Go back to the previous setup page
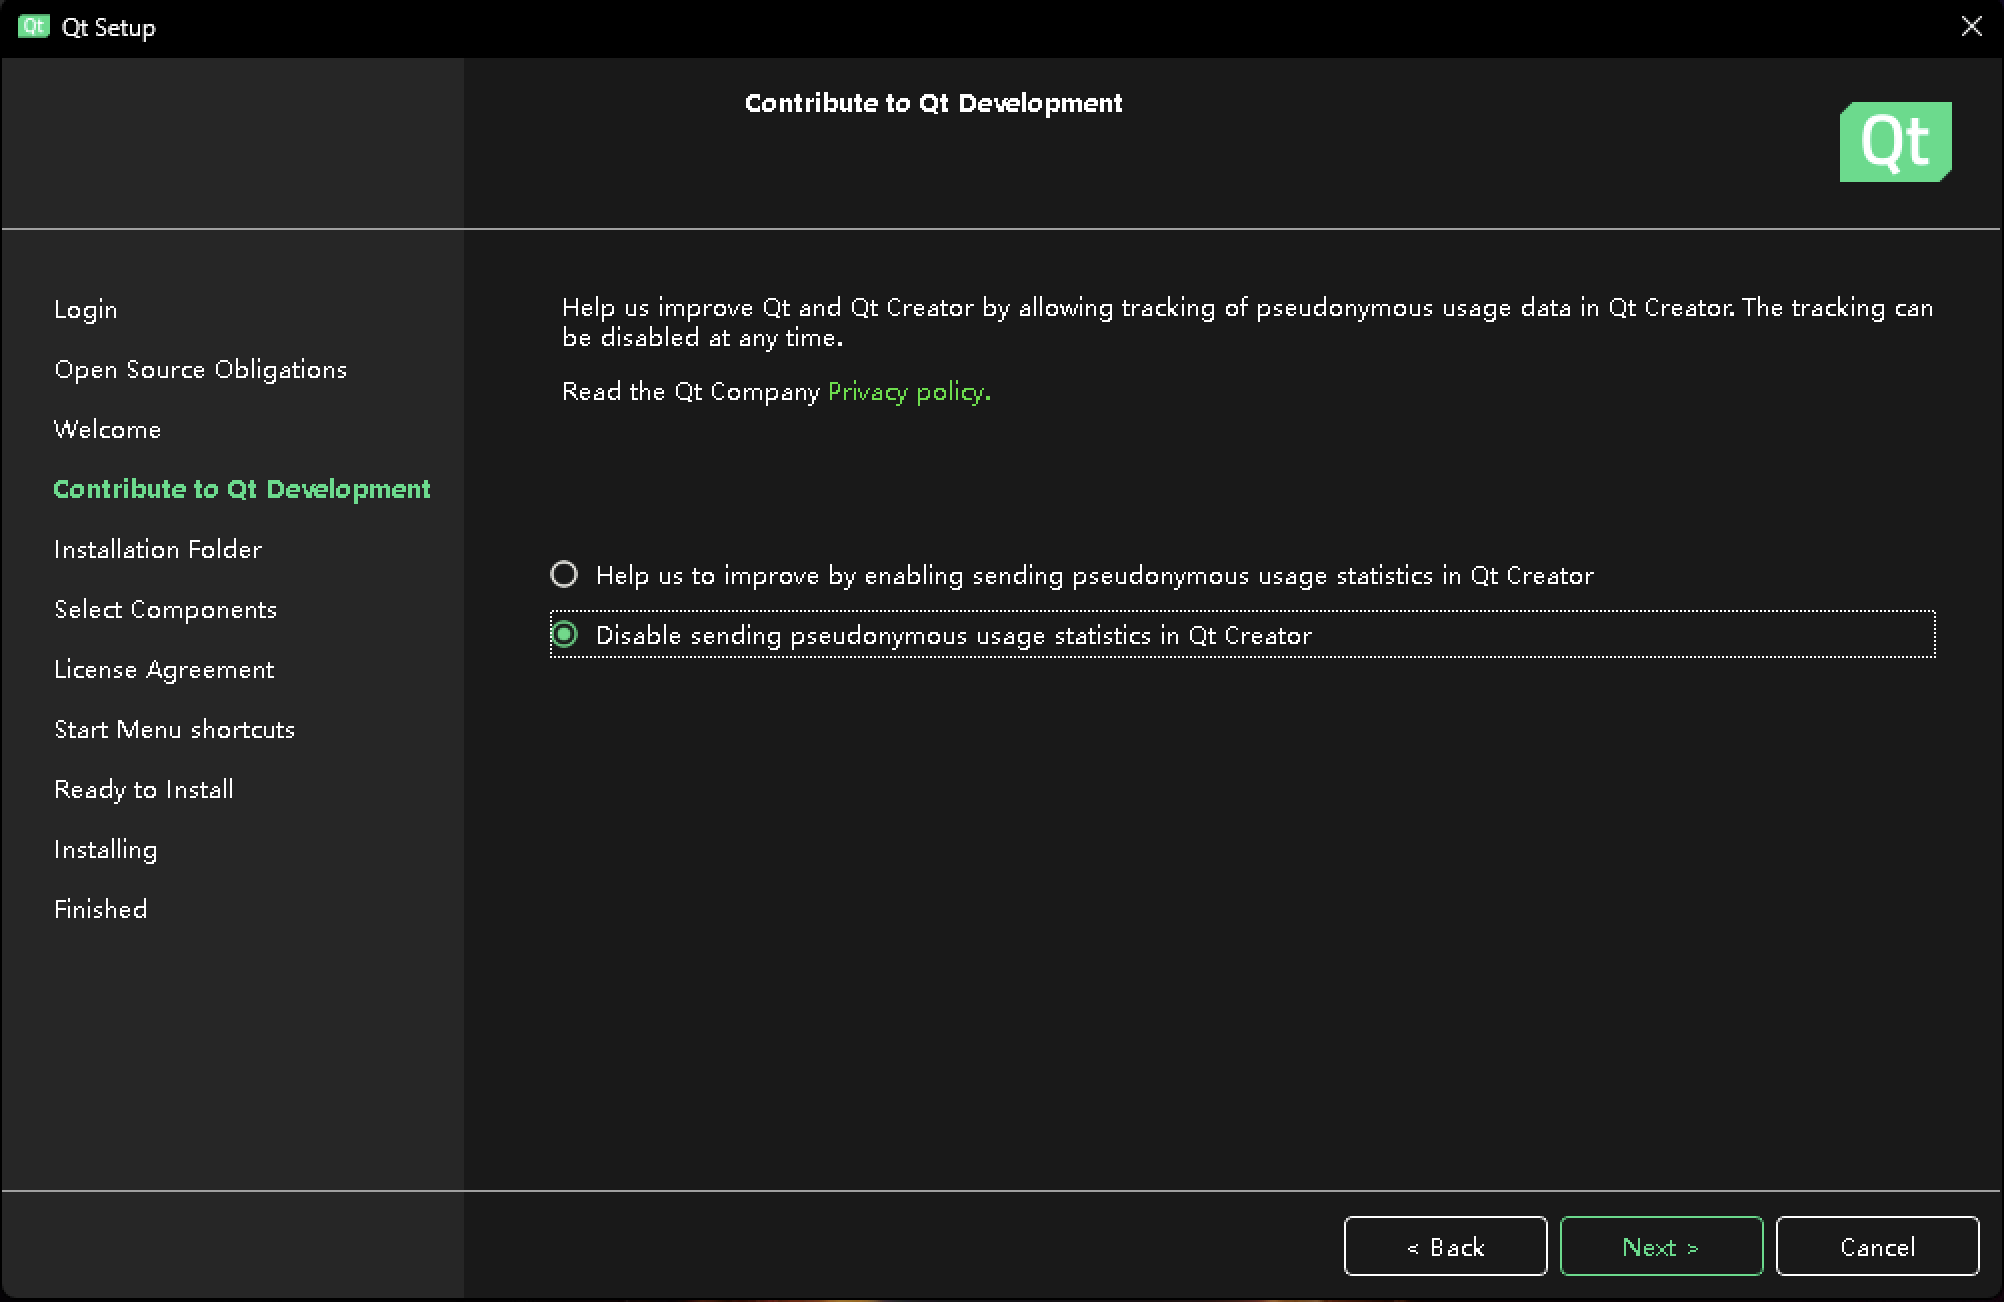This screenshot has height=1302, width=2004. click(1445, 1246)
